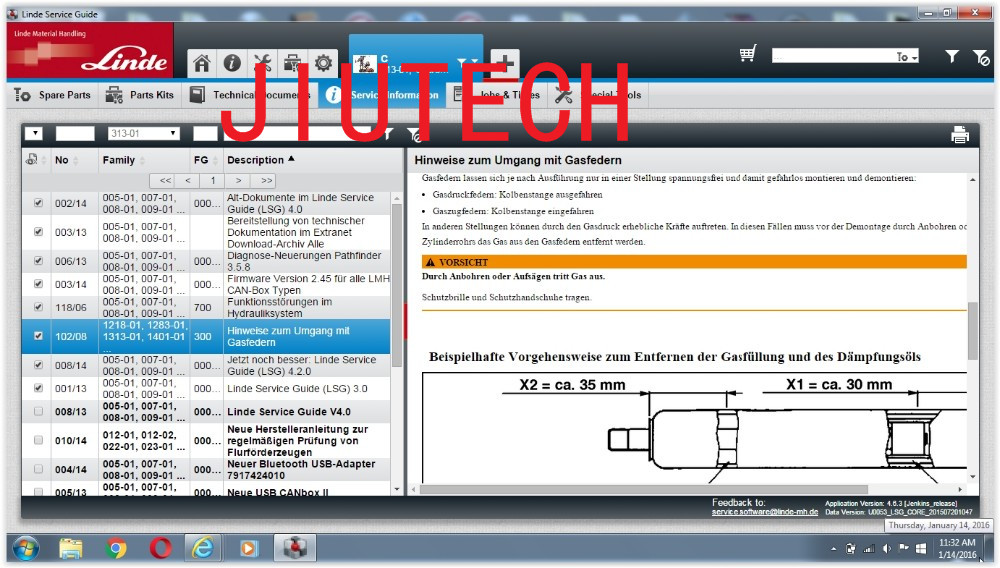1000x568 pixels.
Task: Open the info icon next to Home
Action: (232, 63)
